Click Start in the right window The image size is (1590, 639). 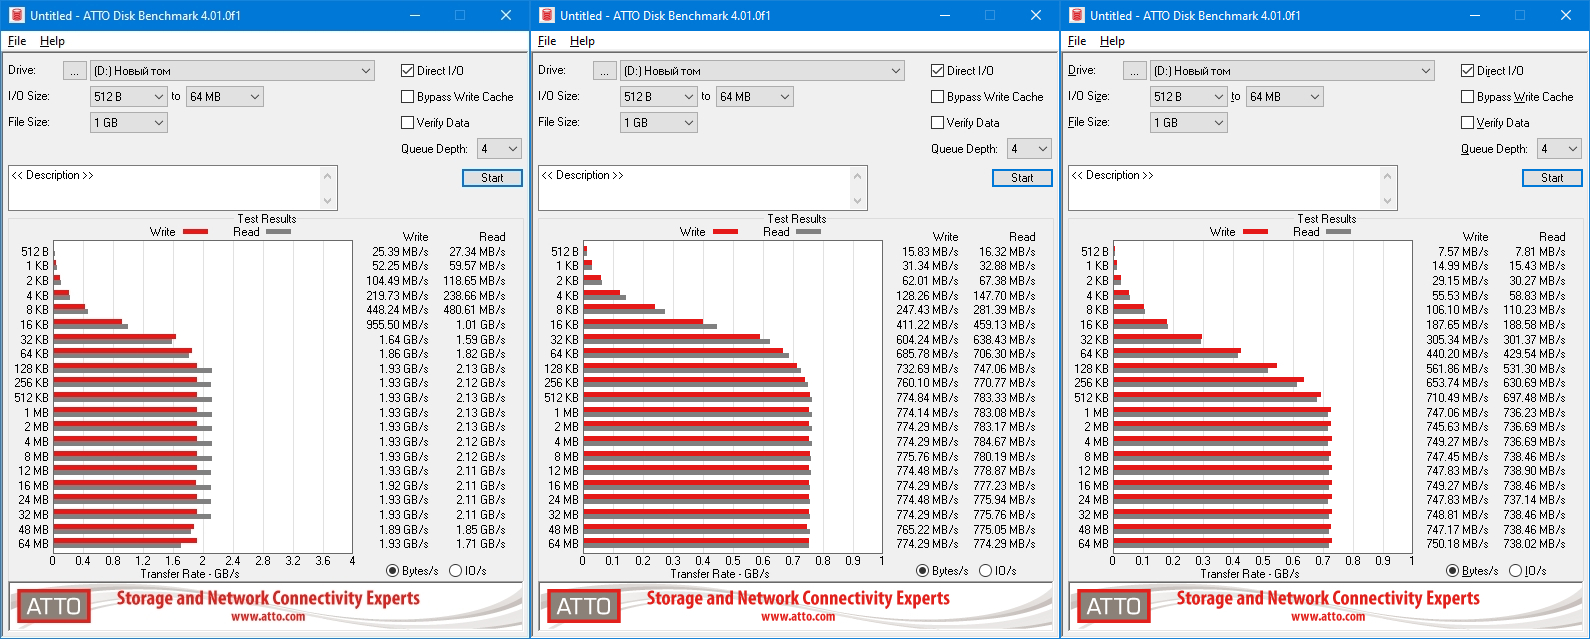point(1552,178)
